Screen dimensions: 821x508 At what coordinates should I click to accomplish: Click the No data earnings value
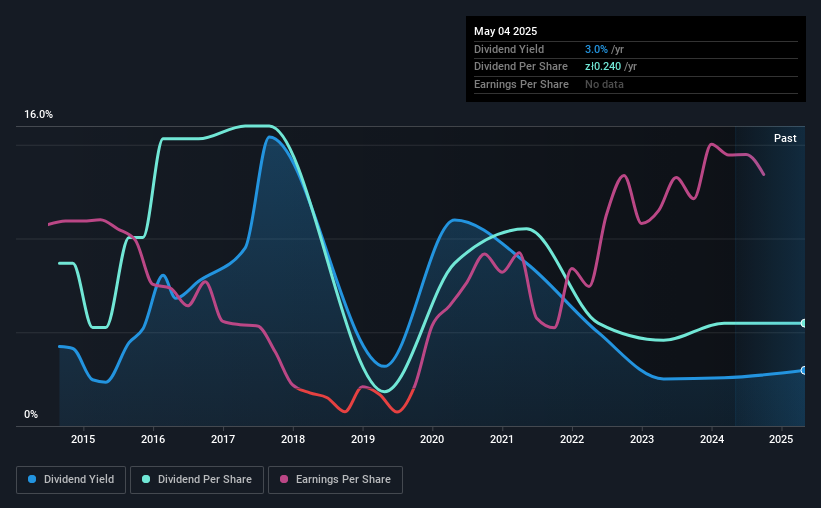coord(604,84)
